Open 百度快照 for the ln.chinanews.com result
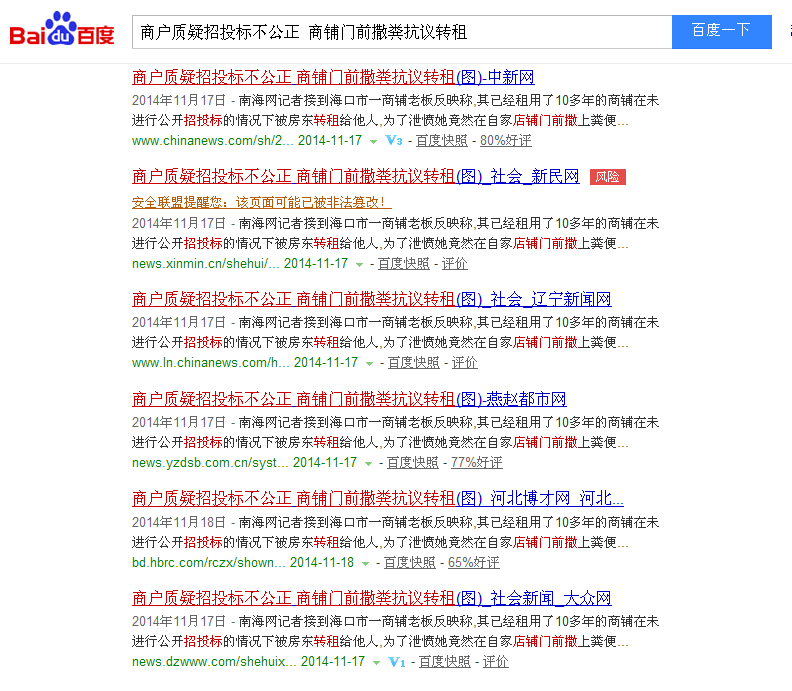 (414, 362)
